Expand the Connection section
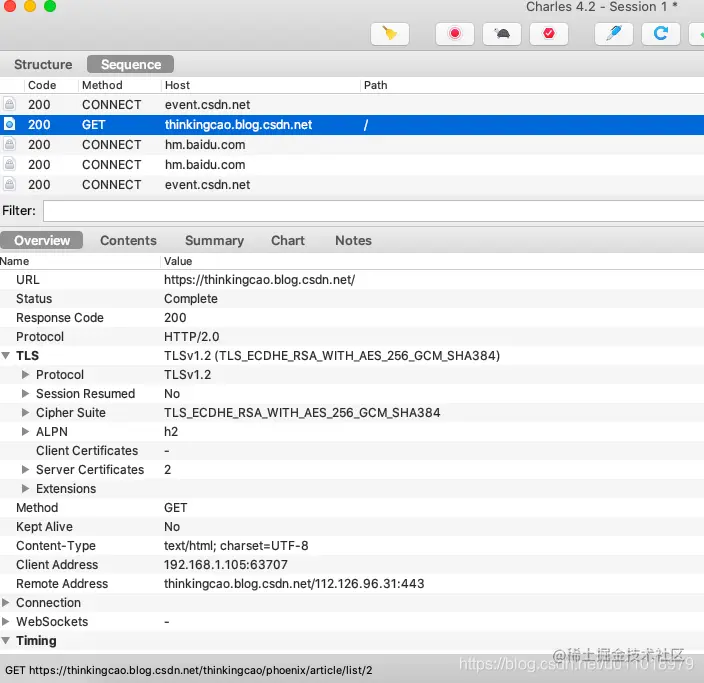This screenshot has width=704, height=683. (6, 603)
